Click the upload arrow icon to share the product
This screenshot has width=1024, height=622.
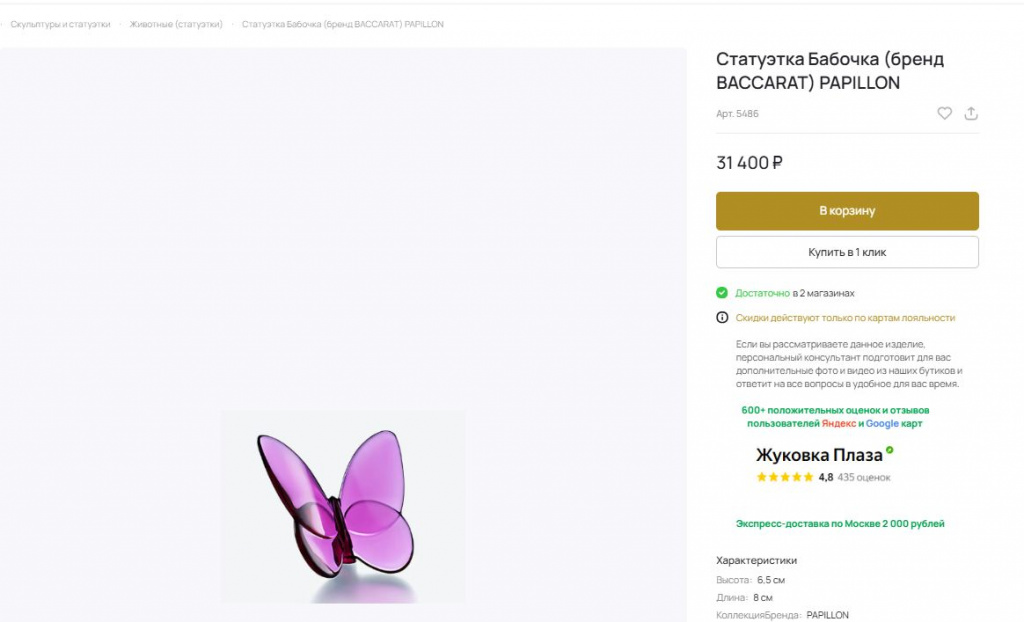(971, 114)
